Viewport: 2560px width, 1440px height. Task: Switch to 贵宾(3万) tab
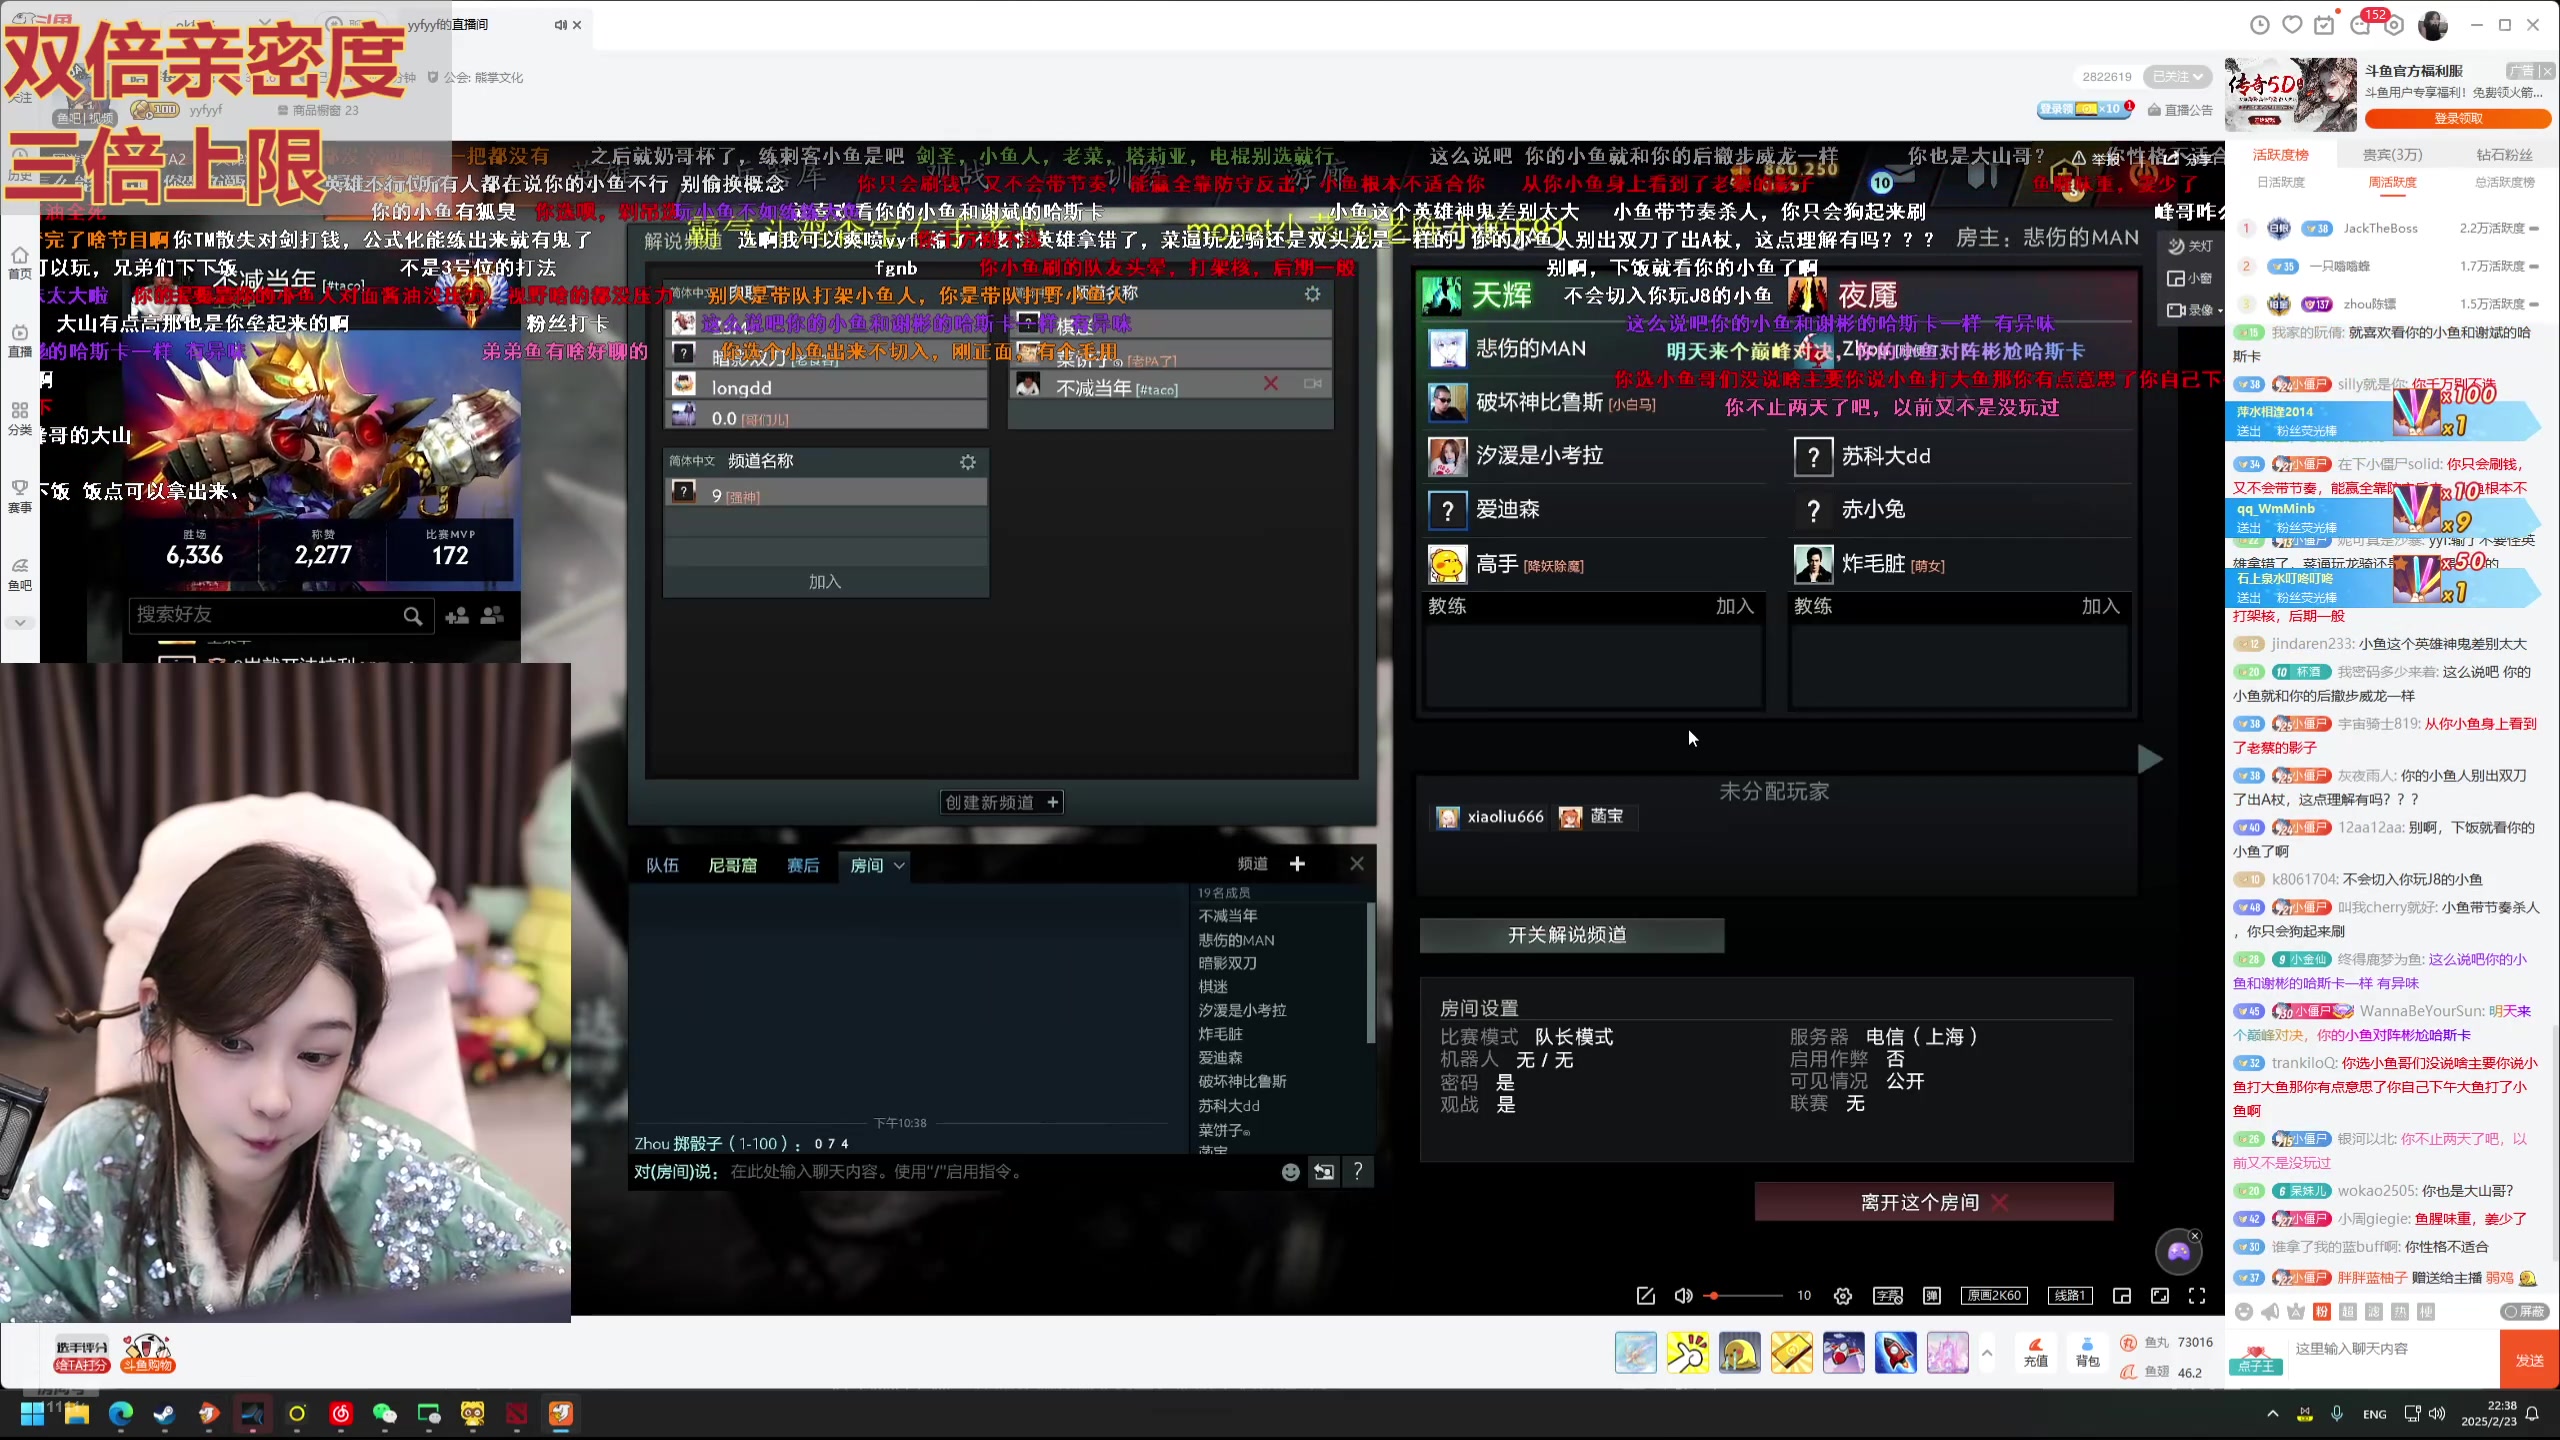[x=2392, y=155]
